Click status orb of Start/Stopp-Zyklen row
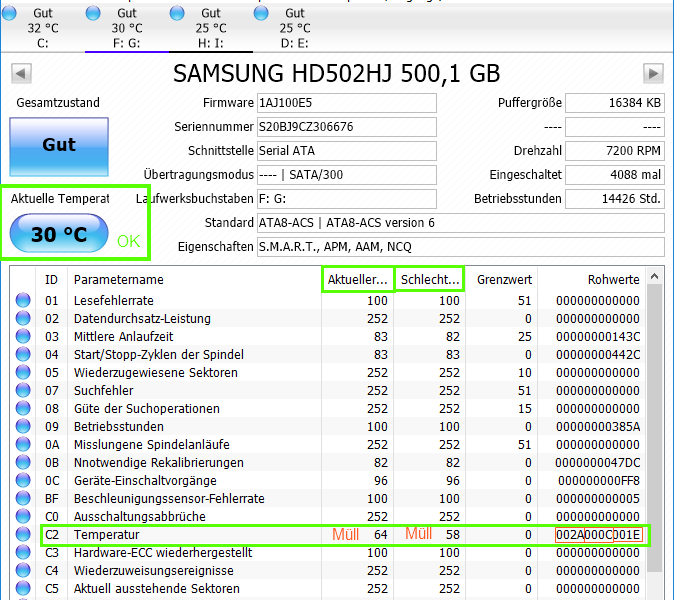This screenshot has height=600, width=674. [x=23, y=354]
